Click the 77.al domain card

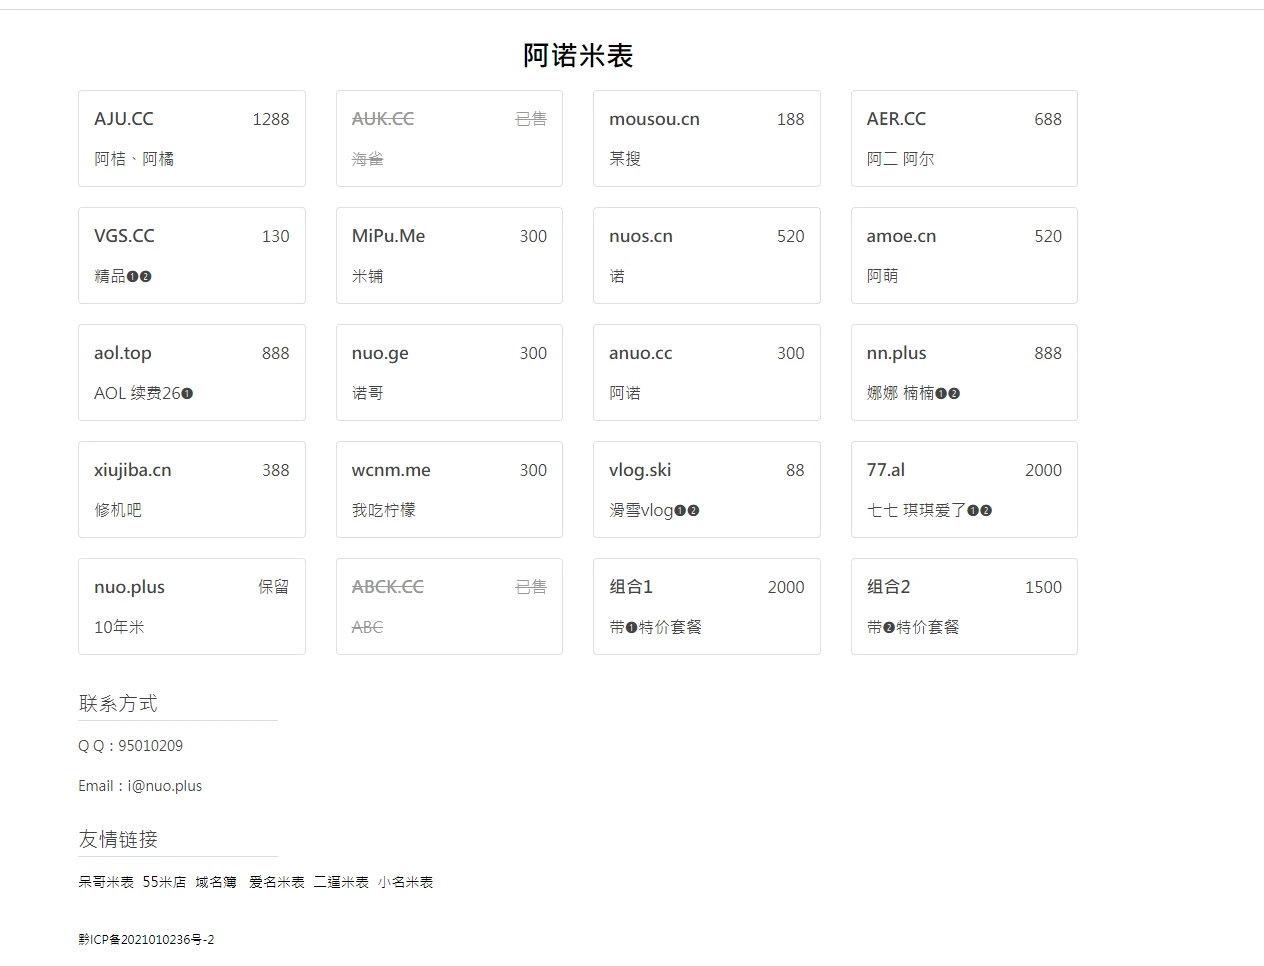point(964,489)
